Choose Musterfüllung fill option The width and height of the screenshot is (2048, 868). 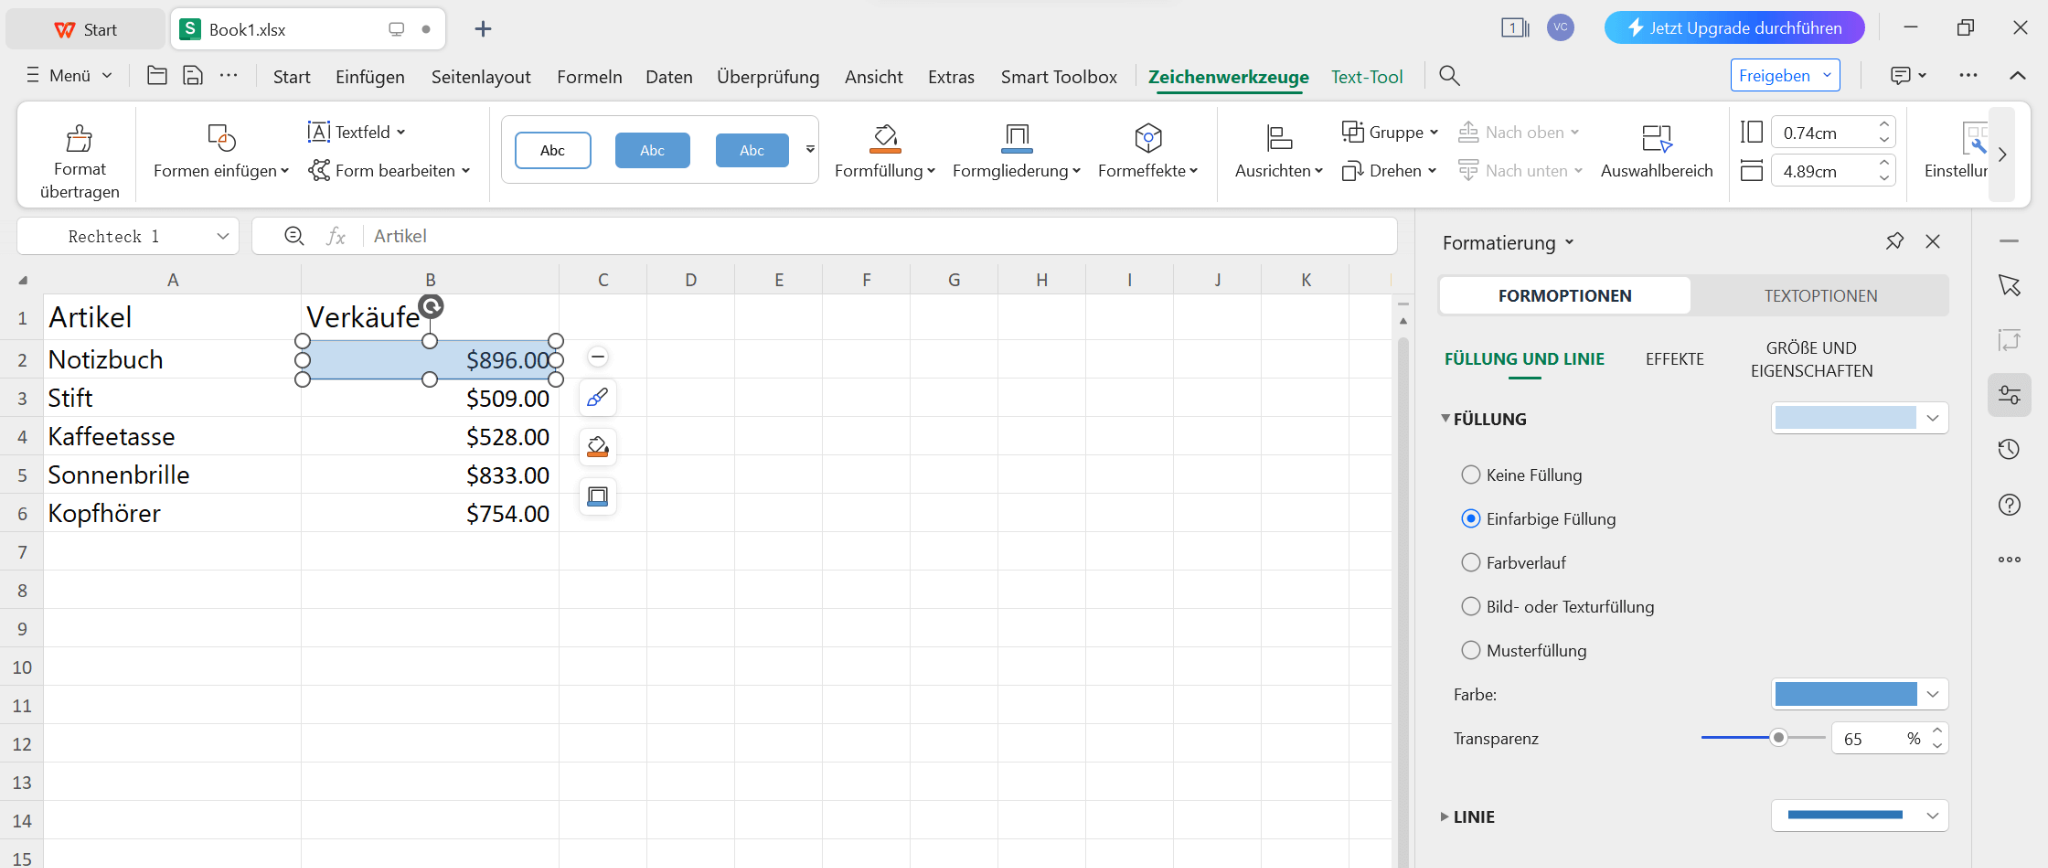click(x=1471, y=651)
